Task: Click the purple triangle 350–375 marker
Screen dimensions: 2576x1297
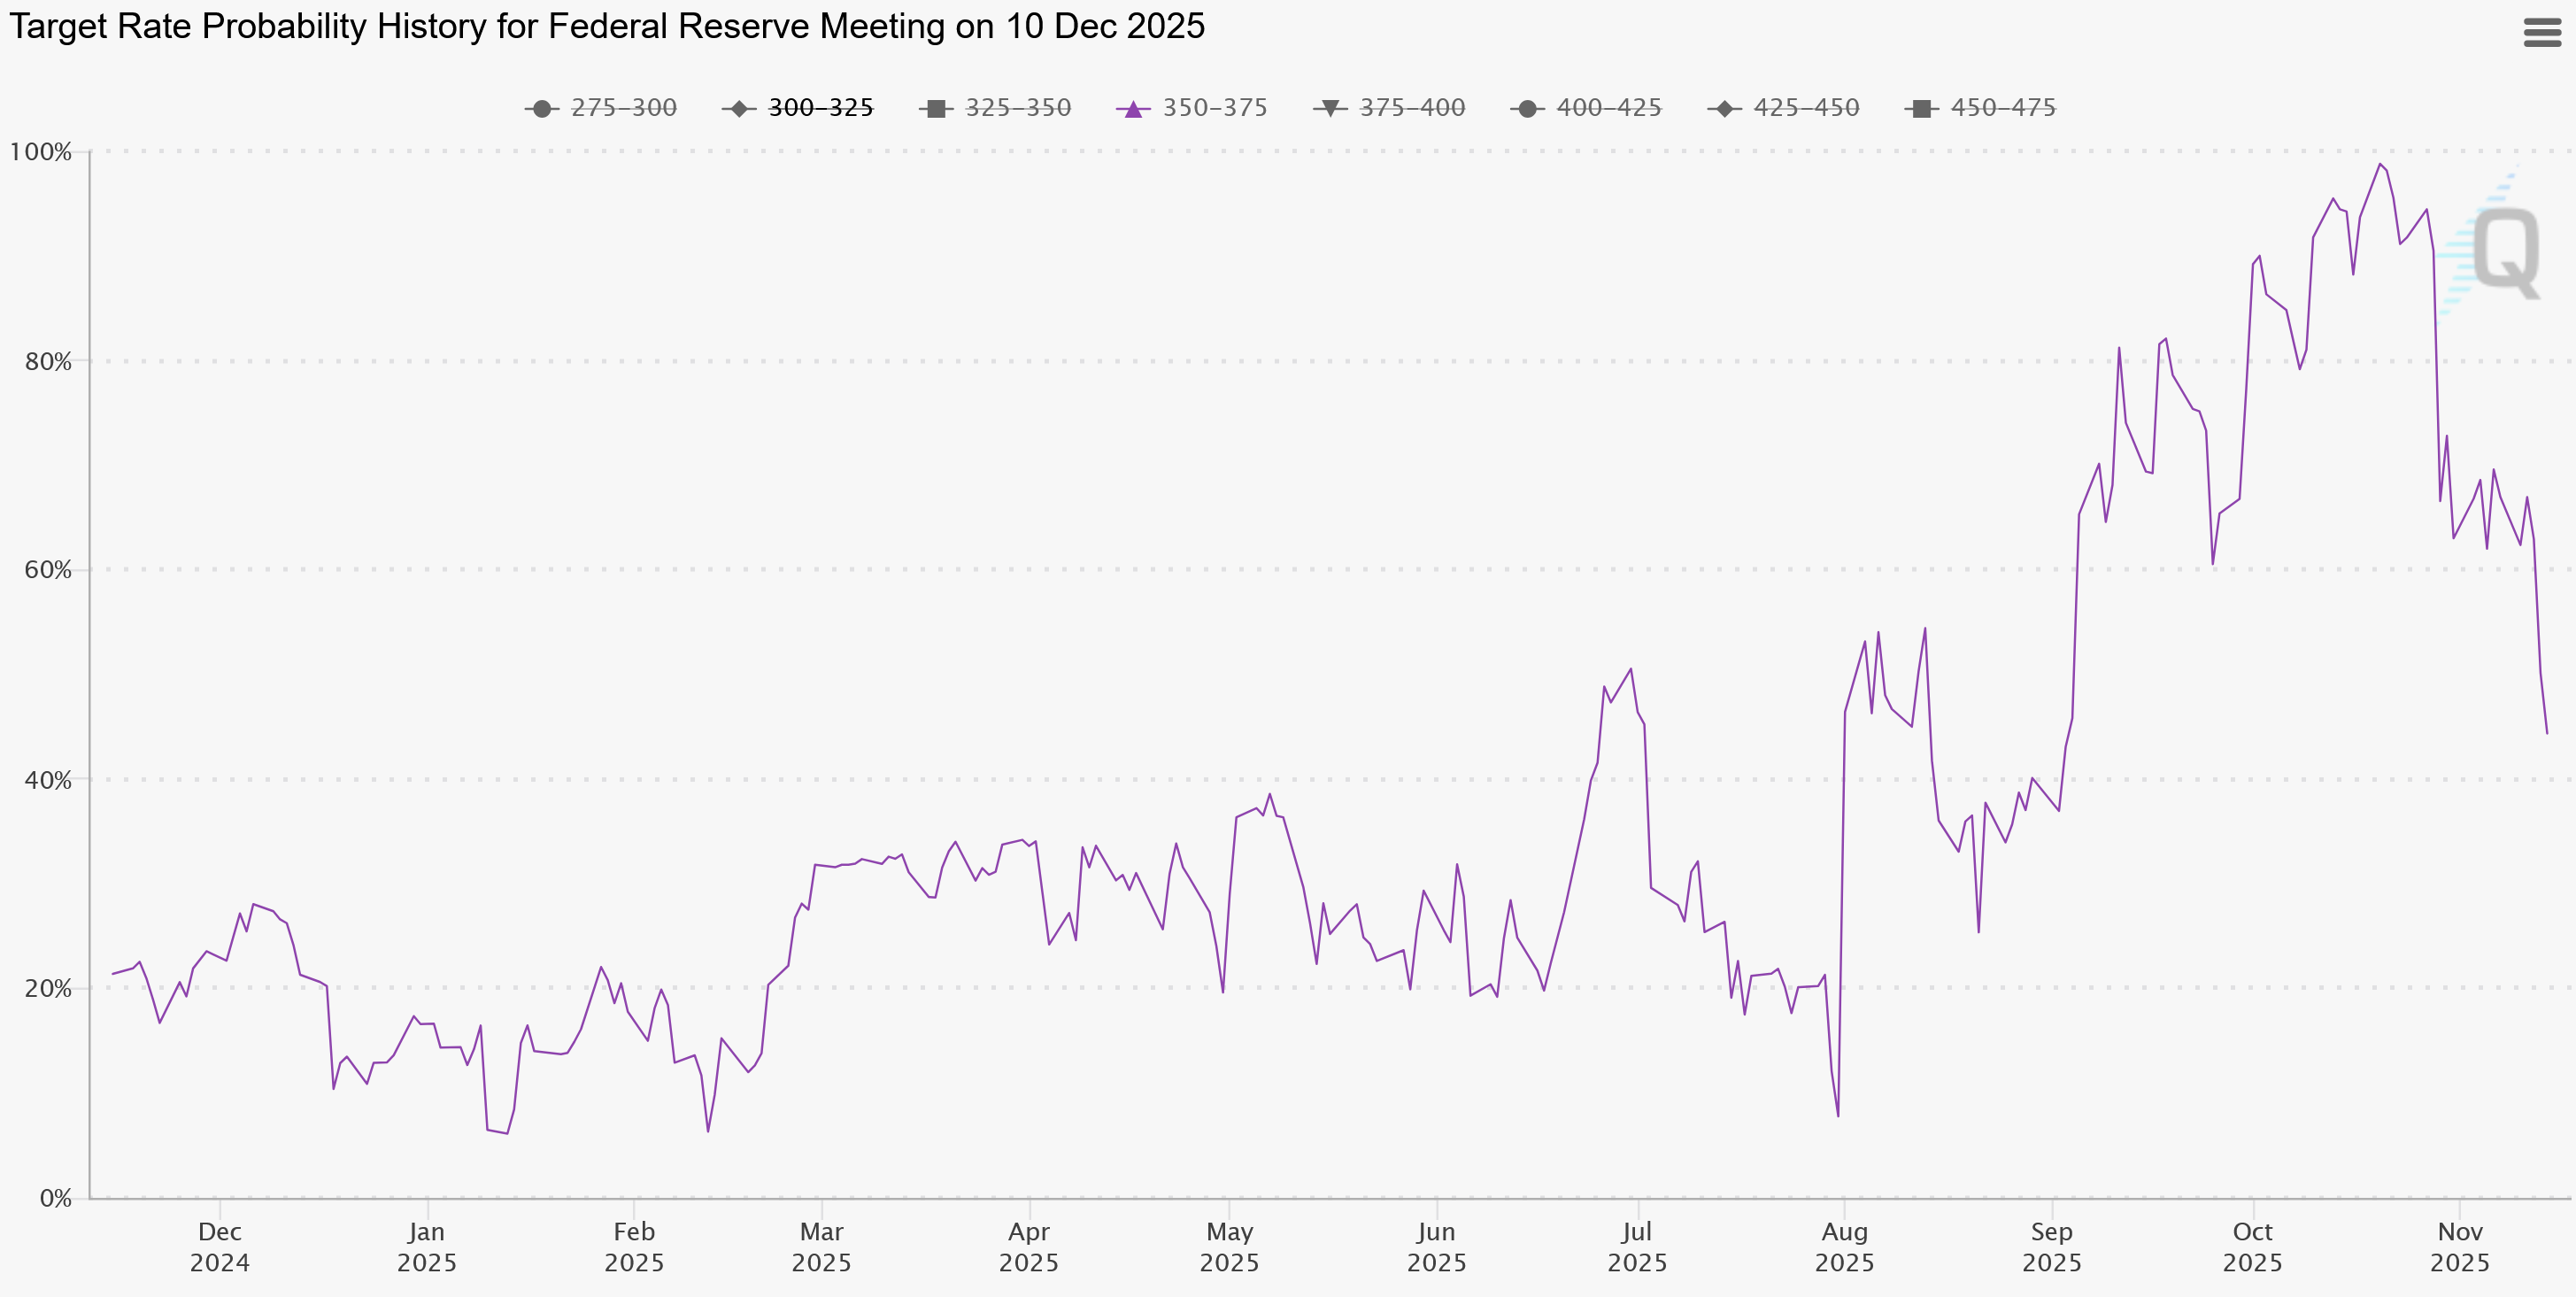Action: click(1133, 109)
